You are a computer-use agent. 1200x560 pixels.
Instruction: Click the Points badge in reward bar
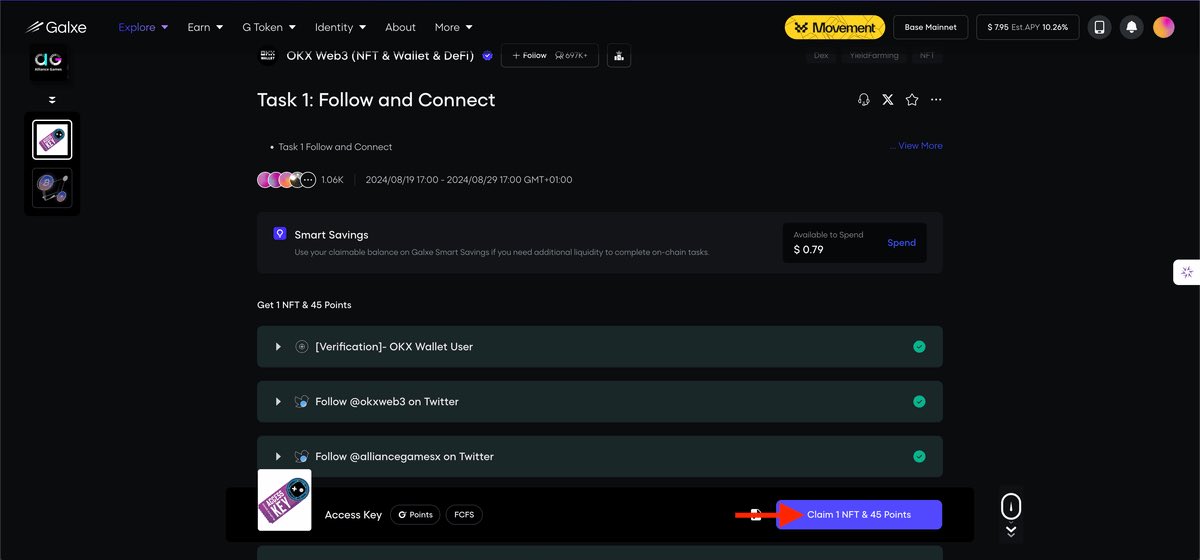click(x=415, y=515)
